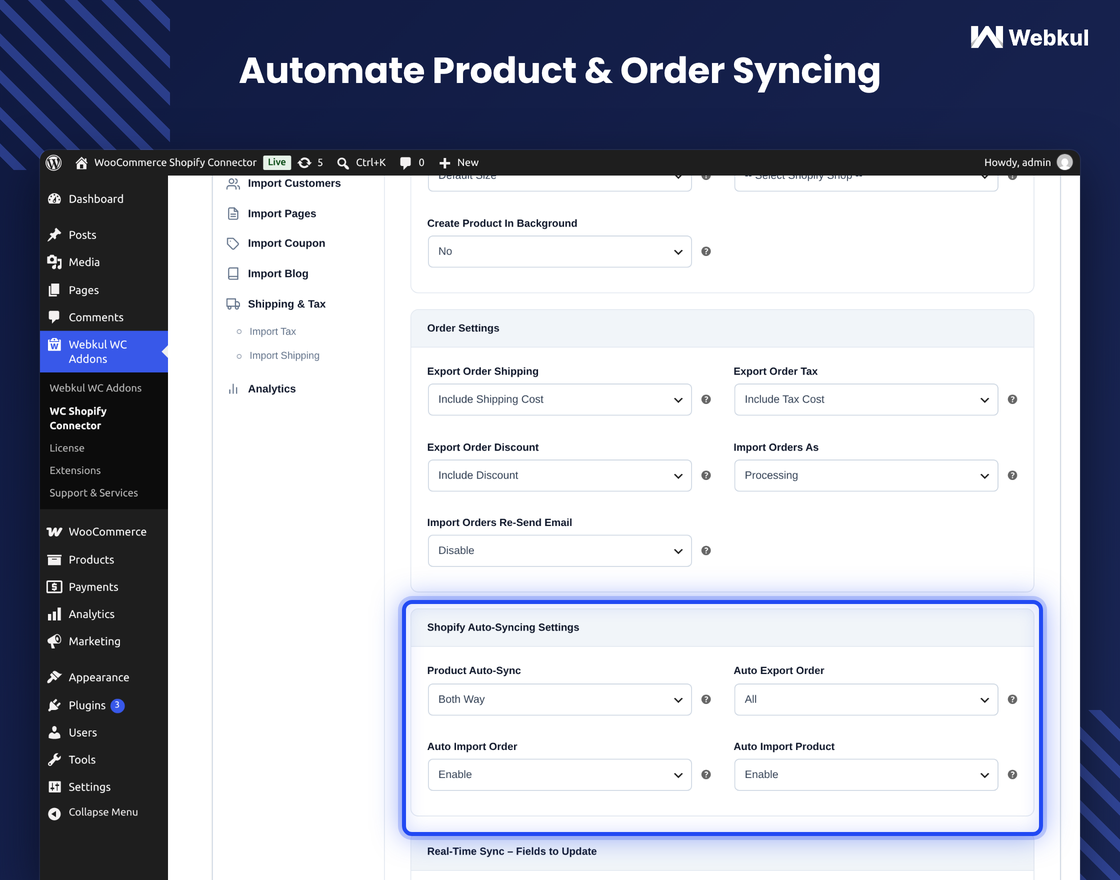Viewport: 1120px width, 880px height.
Task: Click help icon beside Export Order Discount
Action: (706, 475)
